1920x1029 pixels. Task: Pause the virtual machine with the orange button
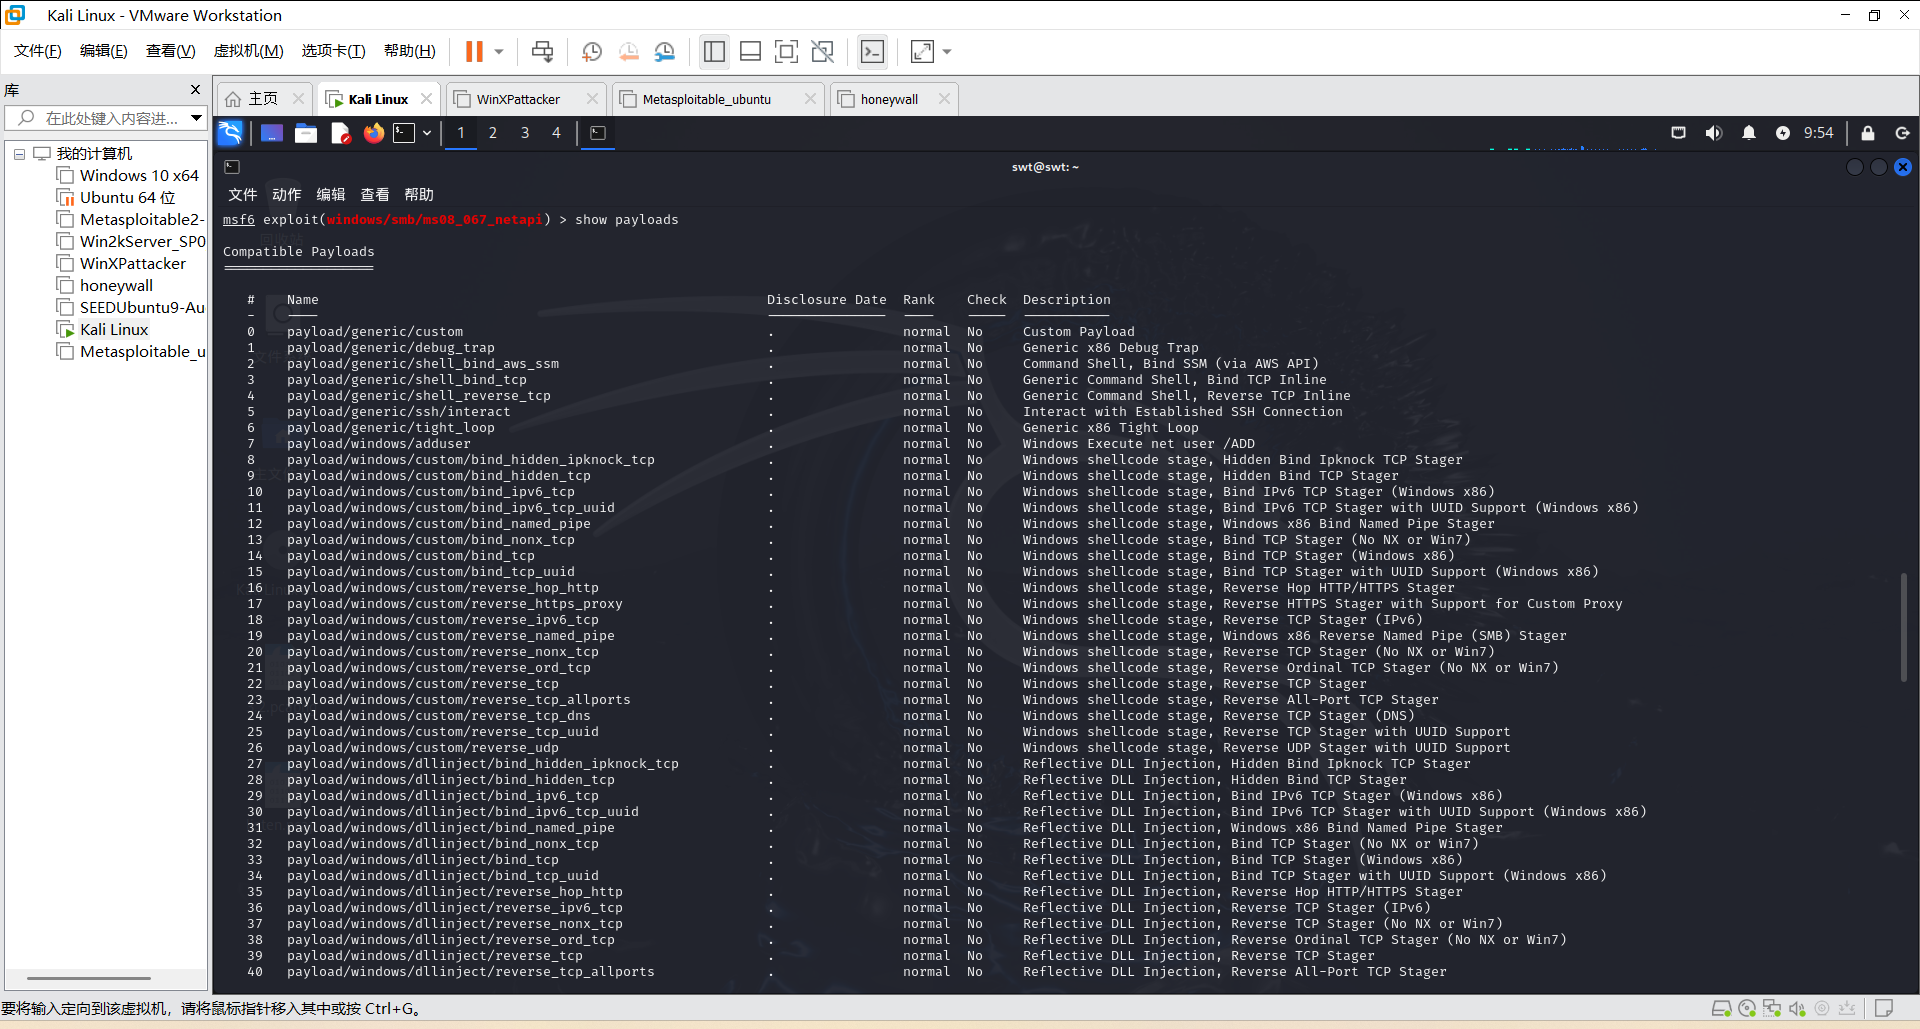[474, 51]
